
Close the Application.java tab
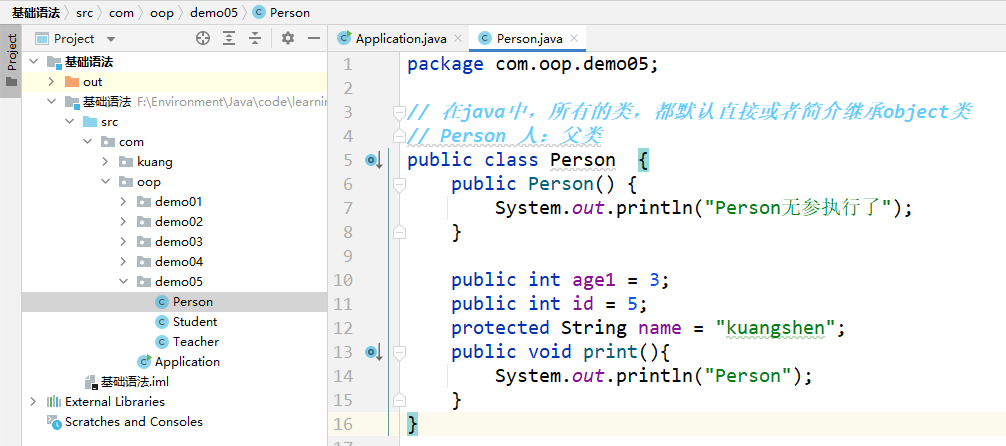(457, 39)
